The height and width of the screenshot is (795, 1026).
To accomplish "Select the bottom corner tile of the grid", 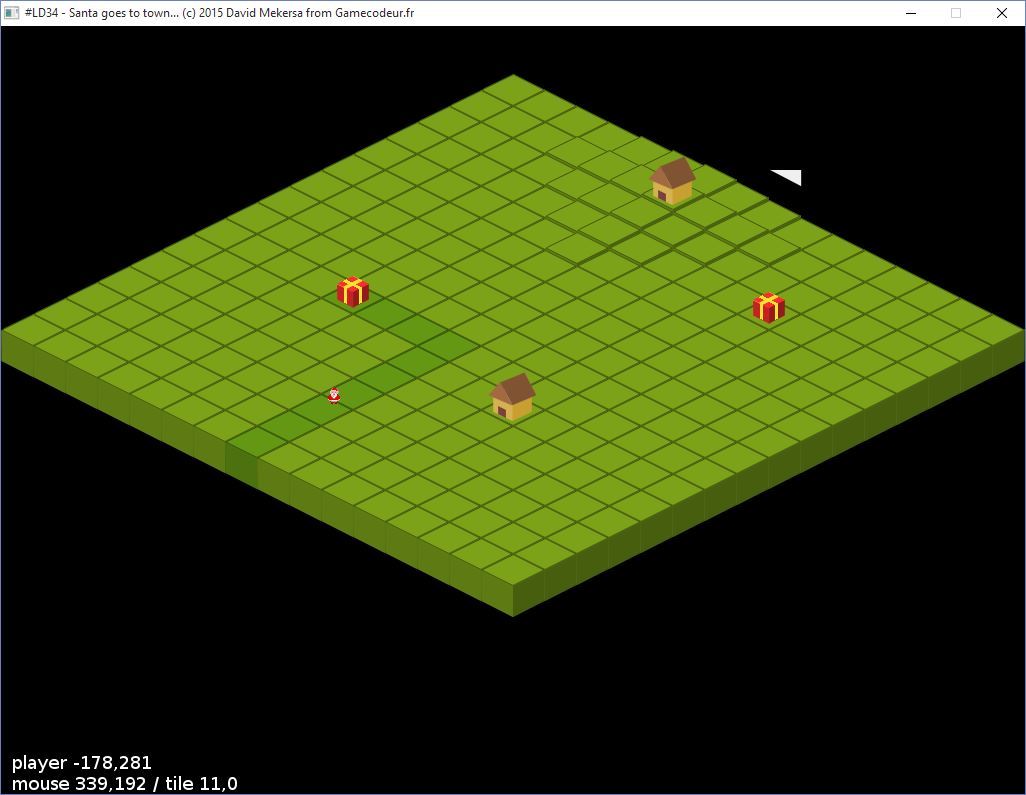I will pyautogui.click(x=512, y=569).
